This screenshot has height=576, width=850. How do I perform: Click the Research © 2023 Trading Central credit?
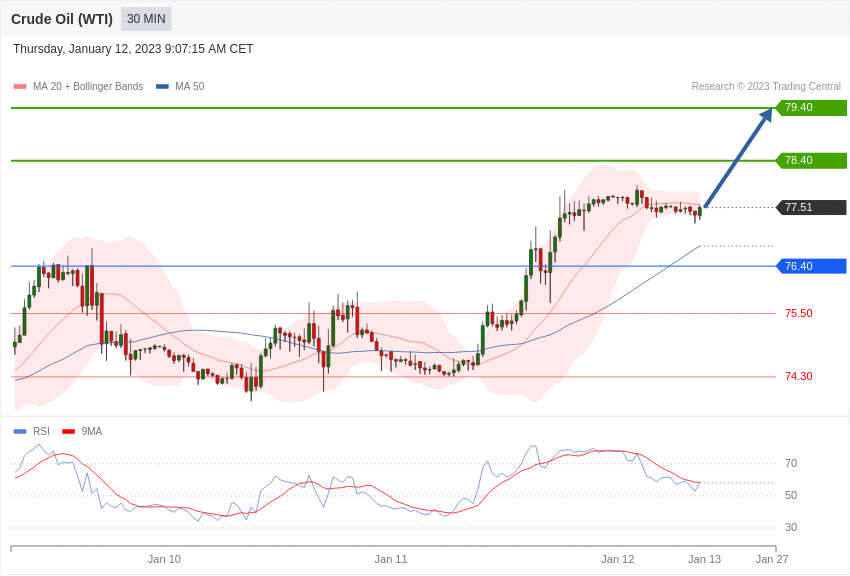pyautogui.click(x=766, y=86)
